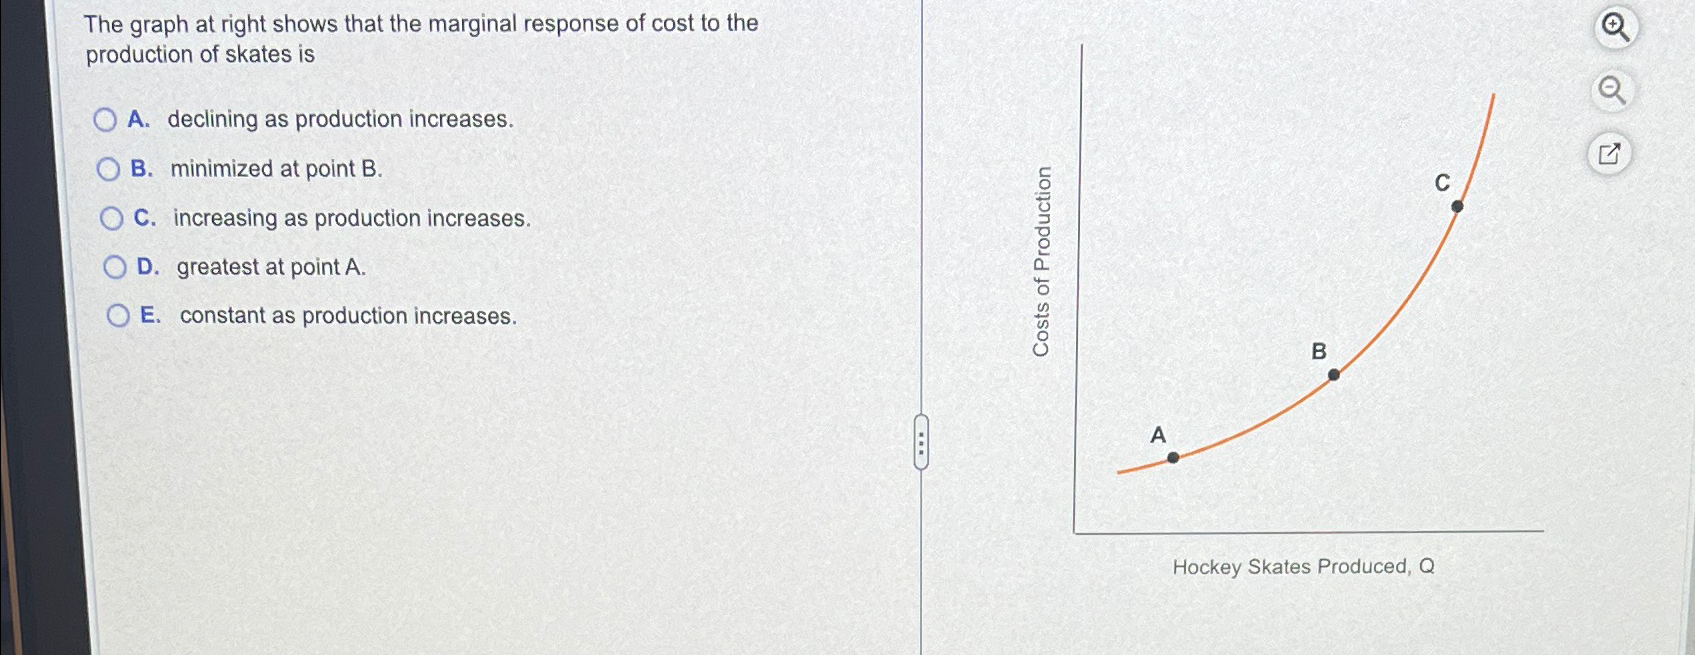Select answer D, greatest at point A
Image resolution: width=1695 pixels, height=655 pixels.
tap(113, 267)
